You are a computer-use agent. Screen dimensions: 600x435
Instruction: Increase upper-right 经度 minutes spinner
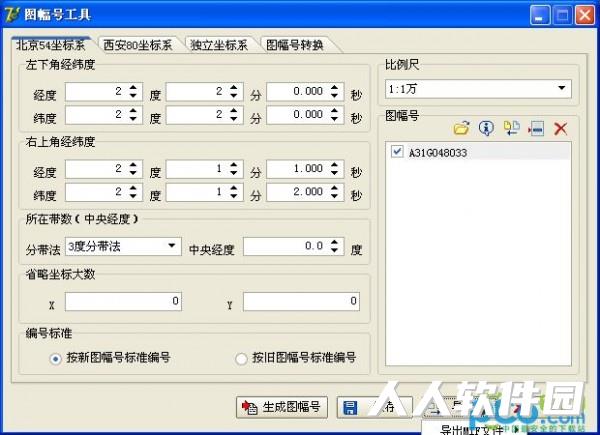233,165
